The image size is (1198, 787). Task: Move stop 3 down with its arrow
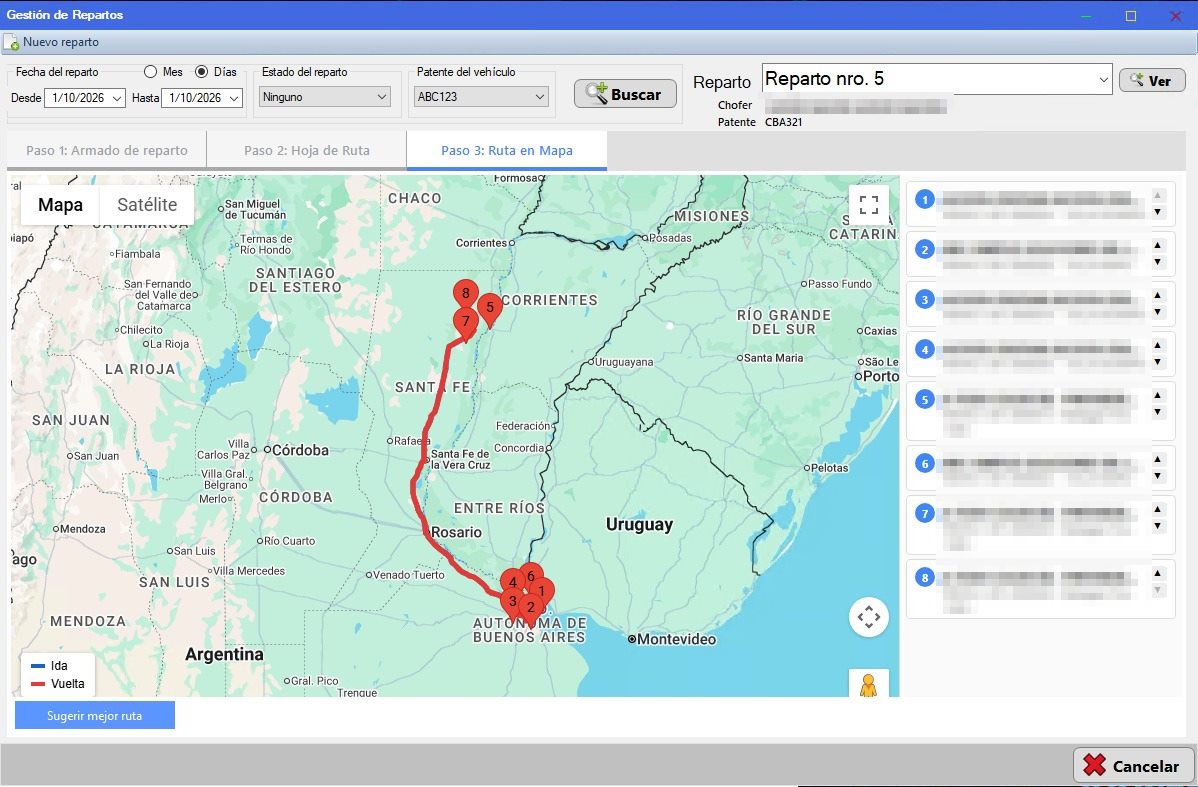[x=1158, y=312]
